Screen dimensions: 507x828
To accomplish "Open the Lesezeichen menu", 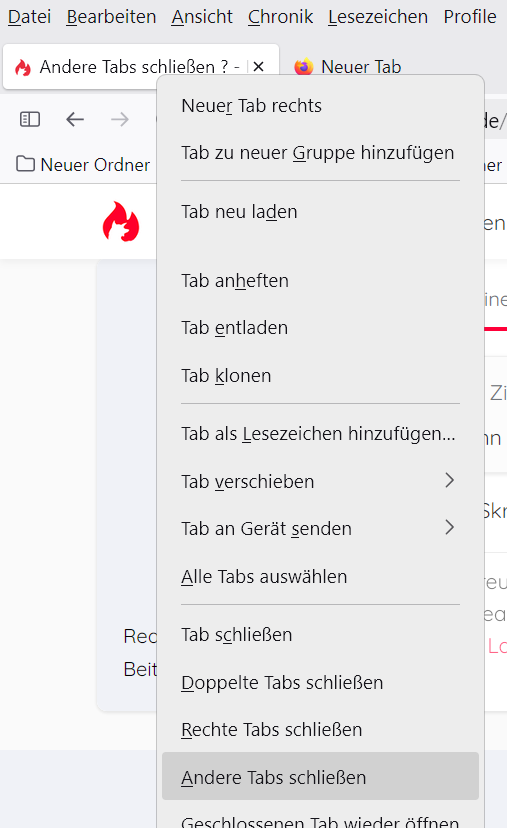I will pyautogui.click(x=378, y=17).
